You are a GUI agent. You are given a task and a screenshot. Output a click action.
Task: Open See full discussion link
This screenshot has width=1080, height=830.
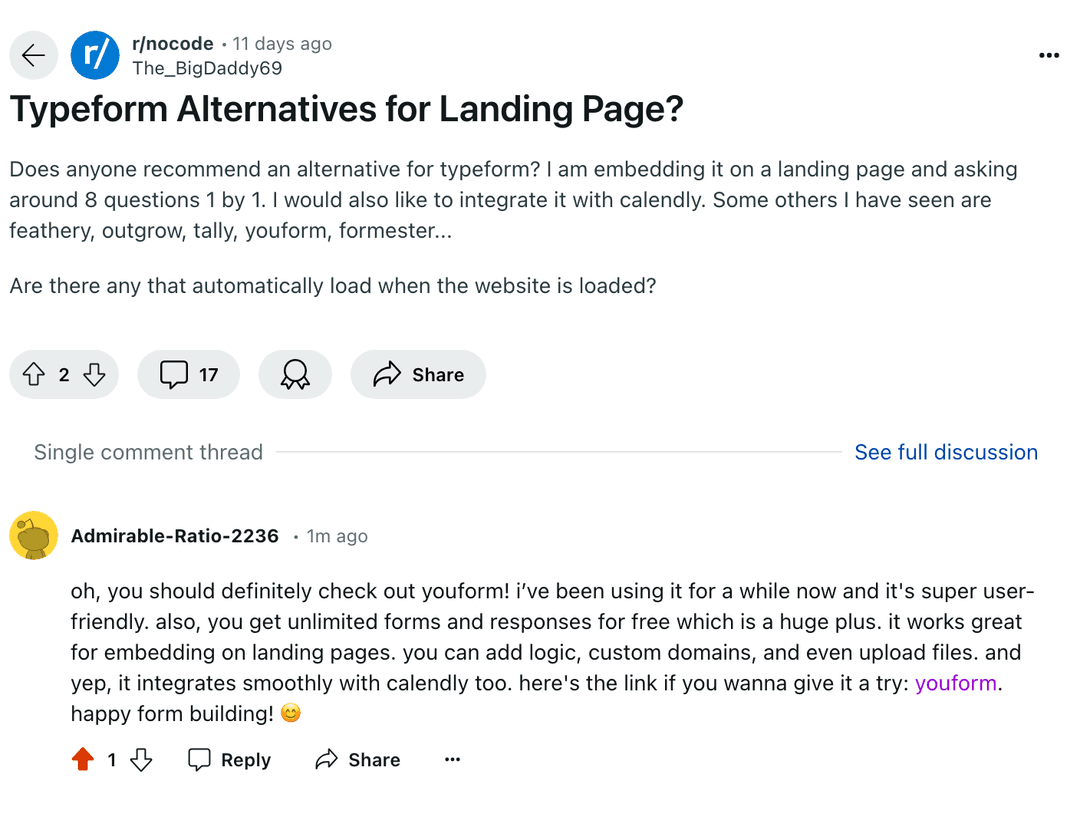pos(946,452)
